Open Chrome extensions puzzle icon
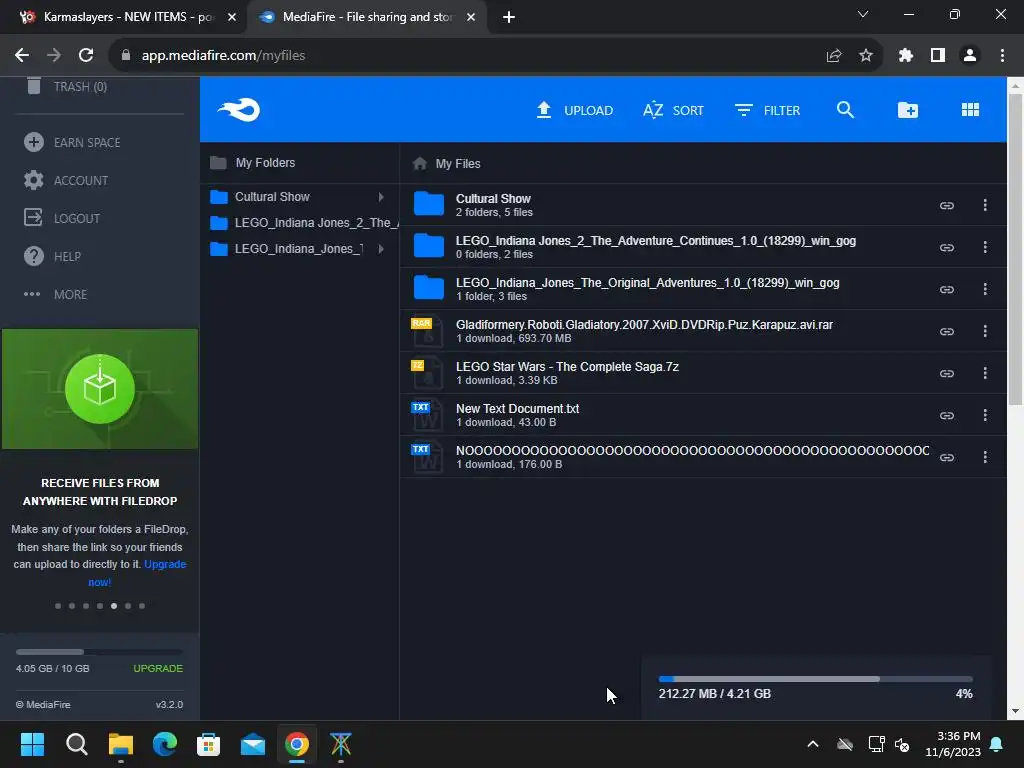Image resolution: width=1024 pixels, height=768 pixels. tap(905, 56)
